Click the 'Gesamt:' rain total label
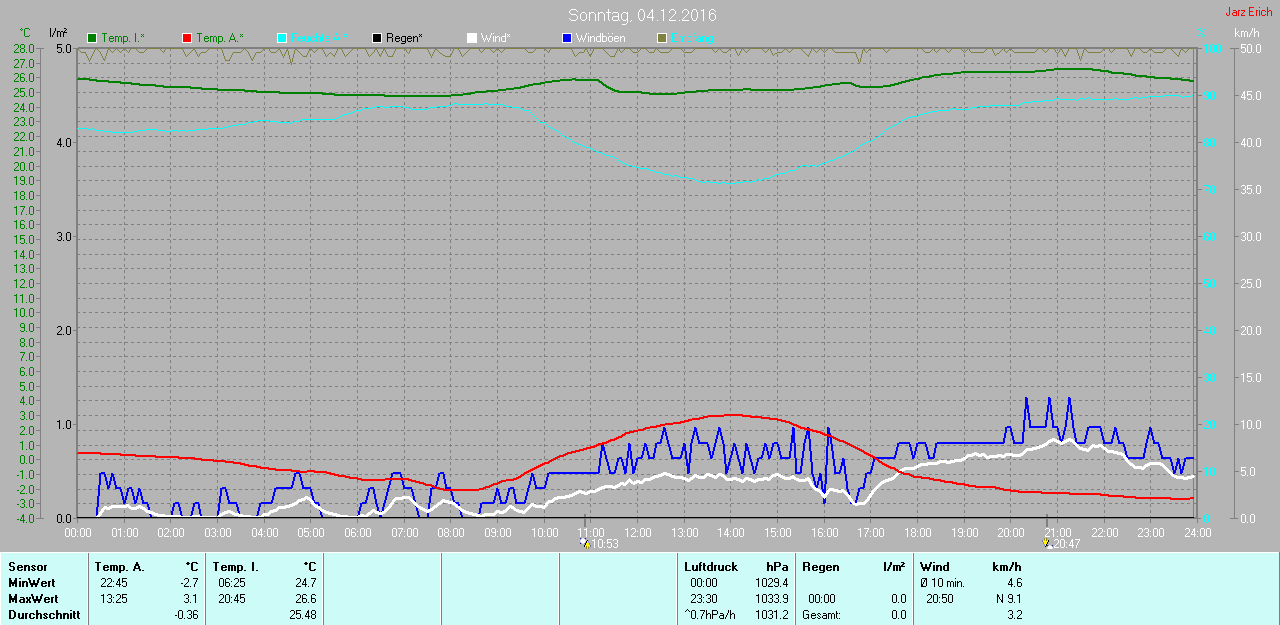The image size is (1280, 625). pyautogui.click(x=821, y=615)
